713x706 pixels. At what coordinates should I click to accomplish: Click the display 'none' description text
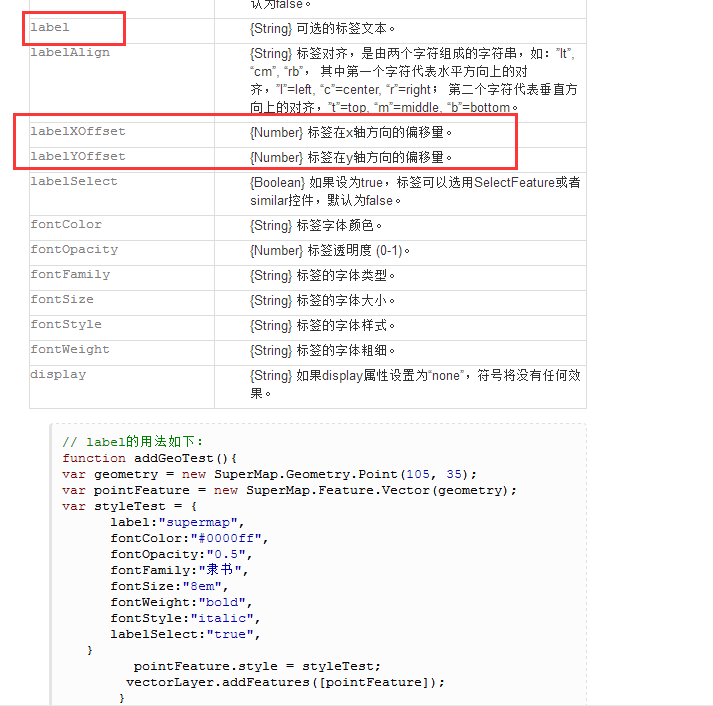(x=415, y=385)
